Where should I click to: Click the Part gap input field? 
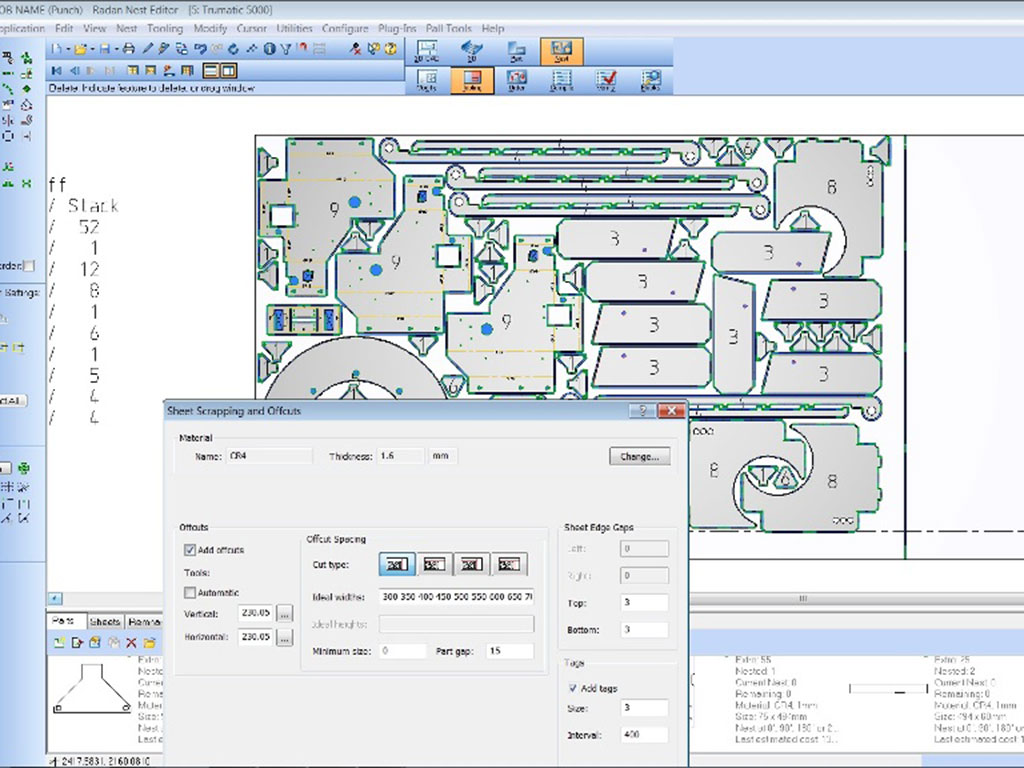pyautogui.click(x=508, y=651)
